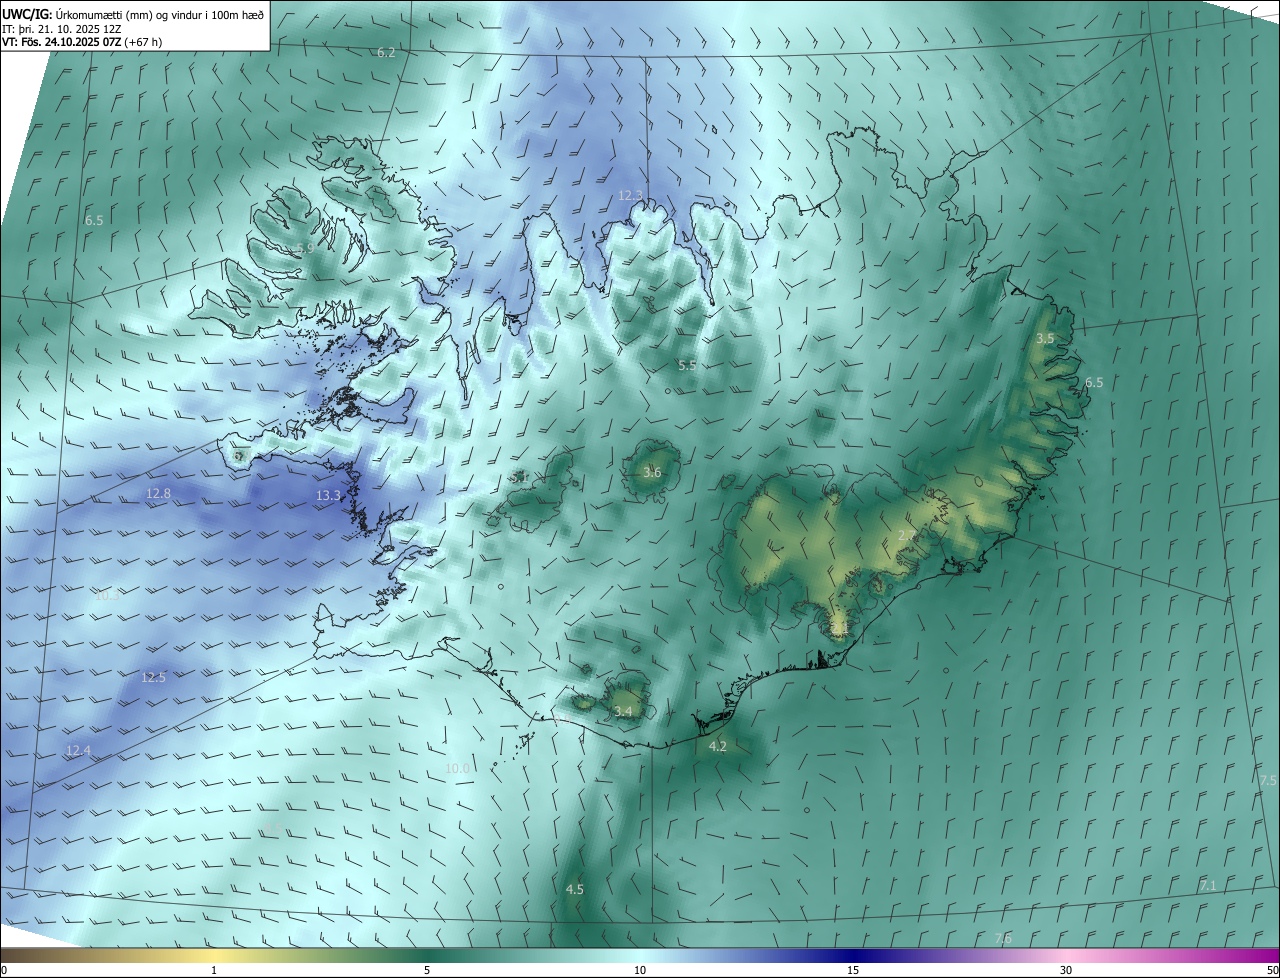1280x978 pixels.
Task: Click the 10.0 value label on the map
Action: 457,768
